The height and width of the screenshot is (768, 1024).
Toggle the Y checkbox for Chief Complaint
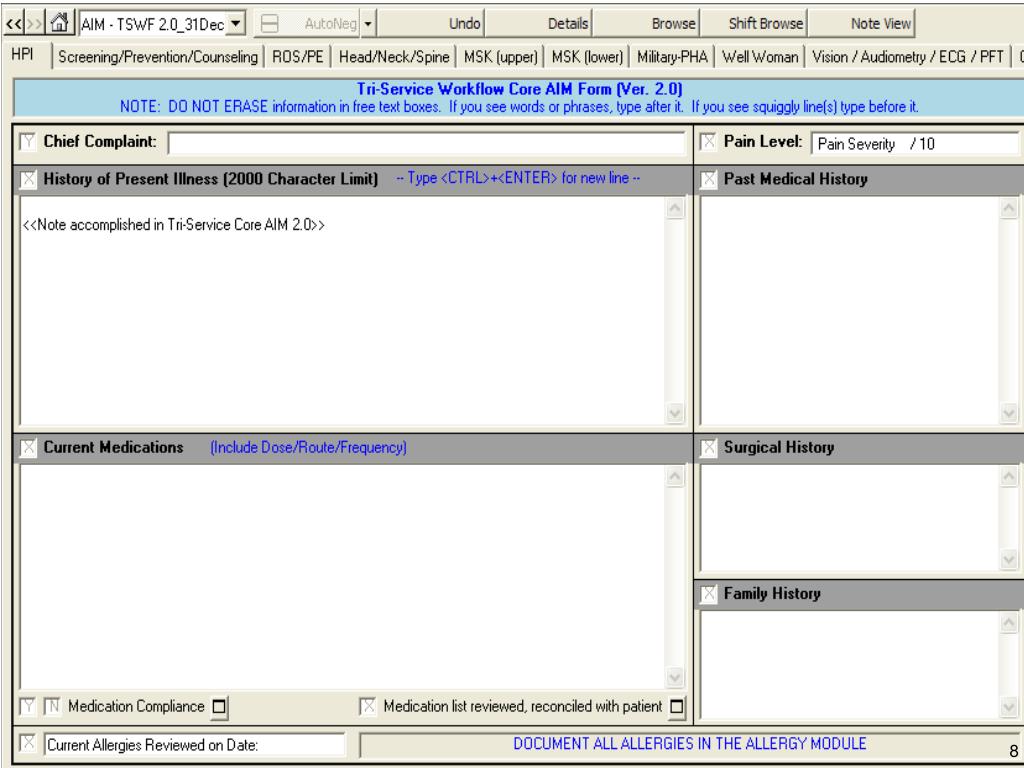(29, 143)
